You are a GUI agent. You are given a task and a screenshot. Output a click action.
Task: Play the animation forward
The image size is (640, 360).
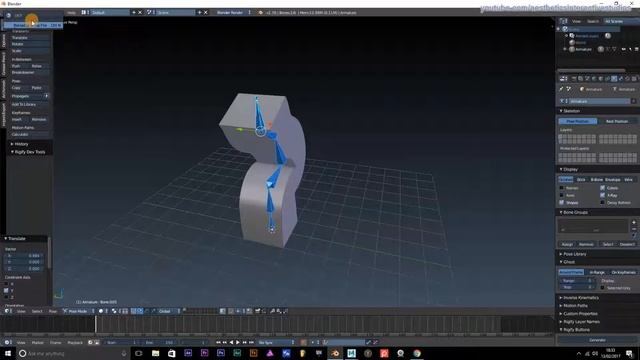click(x=238, y=342)
